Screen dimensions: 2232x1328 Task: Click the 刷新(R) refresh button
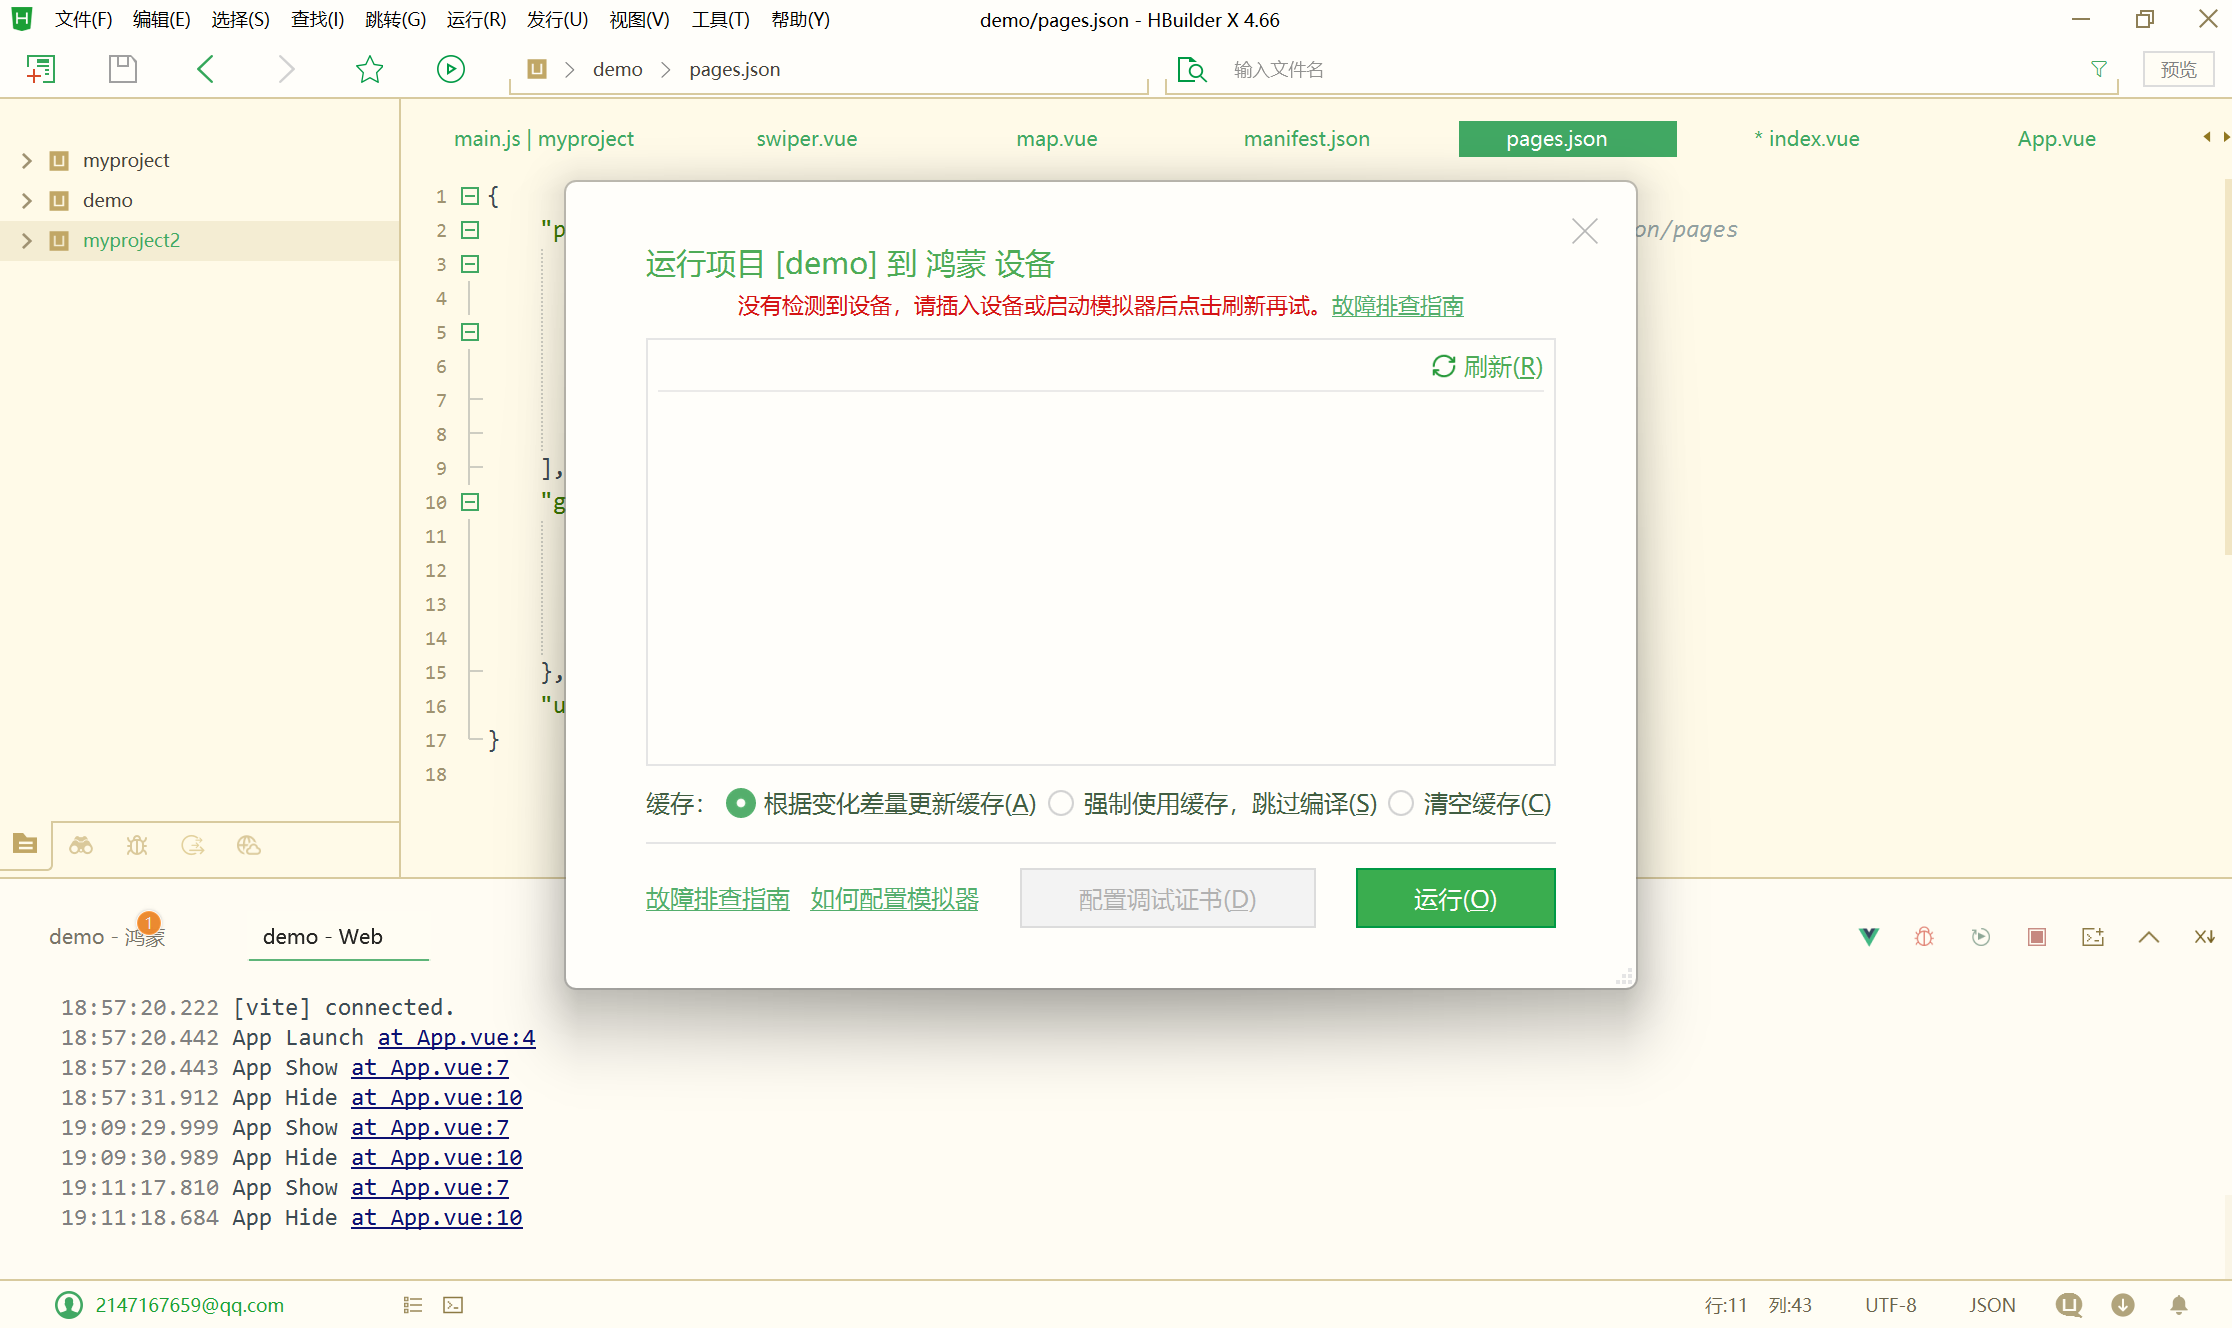1487,367
